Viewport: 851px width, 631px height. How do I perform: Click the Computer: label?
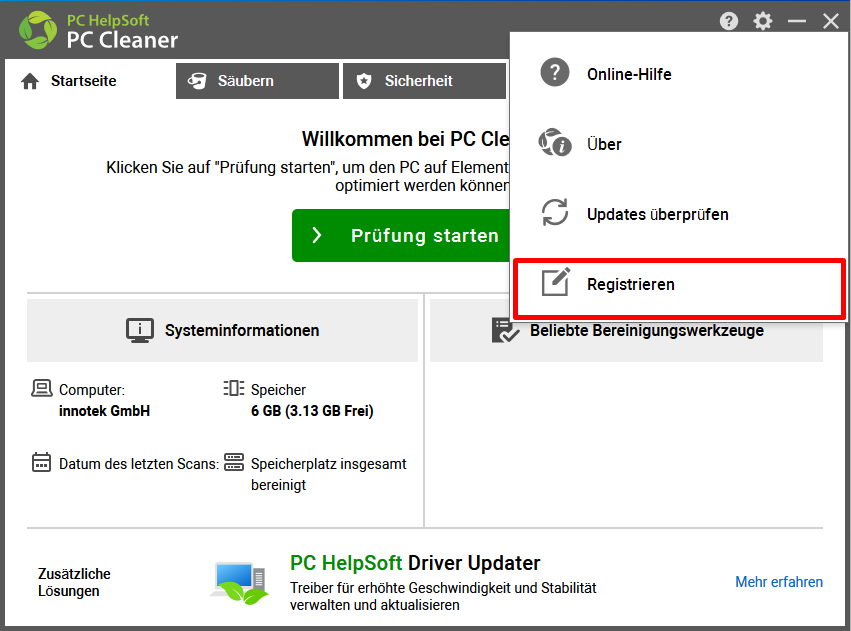click(92, 390)
